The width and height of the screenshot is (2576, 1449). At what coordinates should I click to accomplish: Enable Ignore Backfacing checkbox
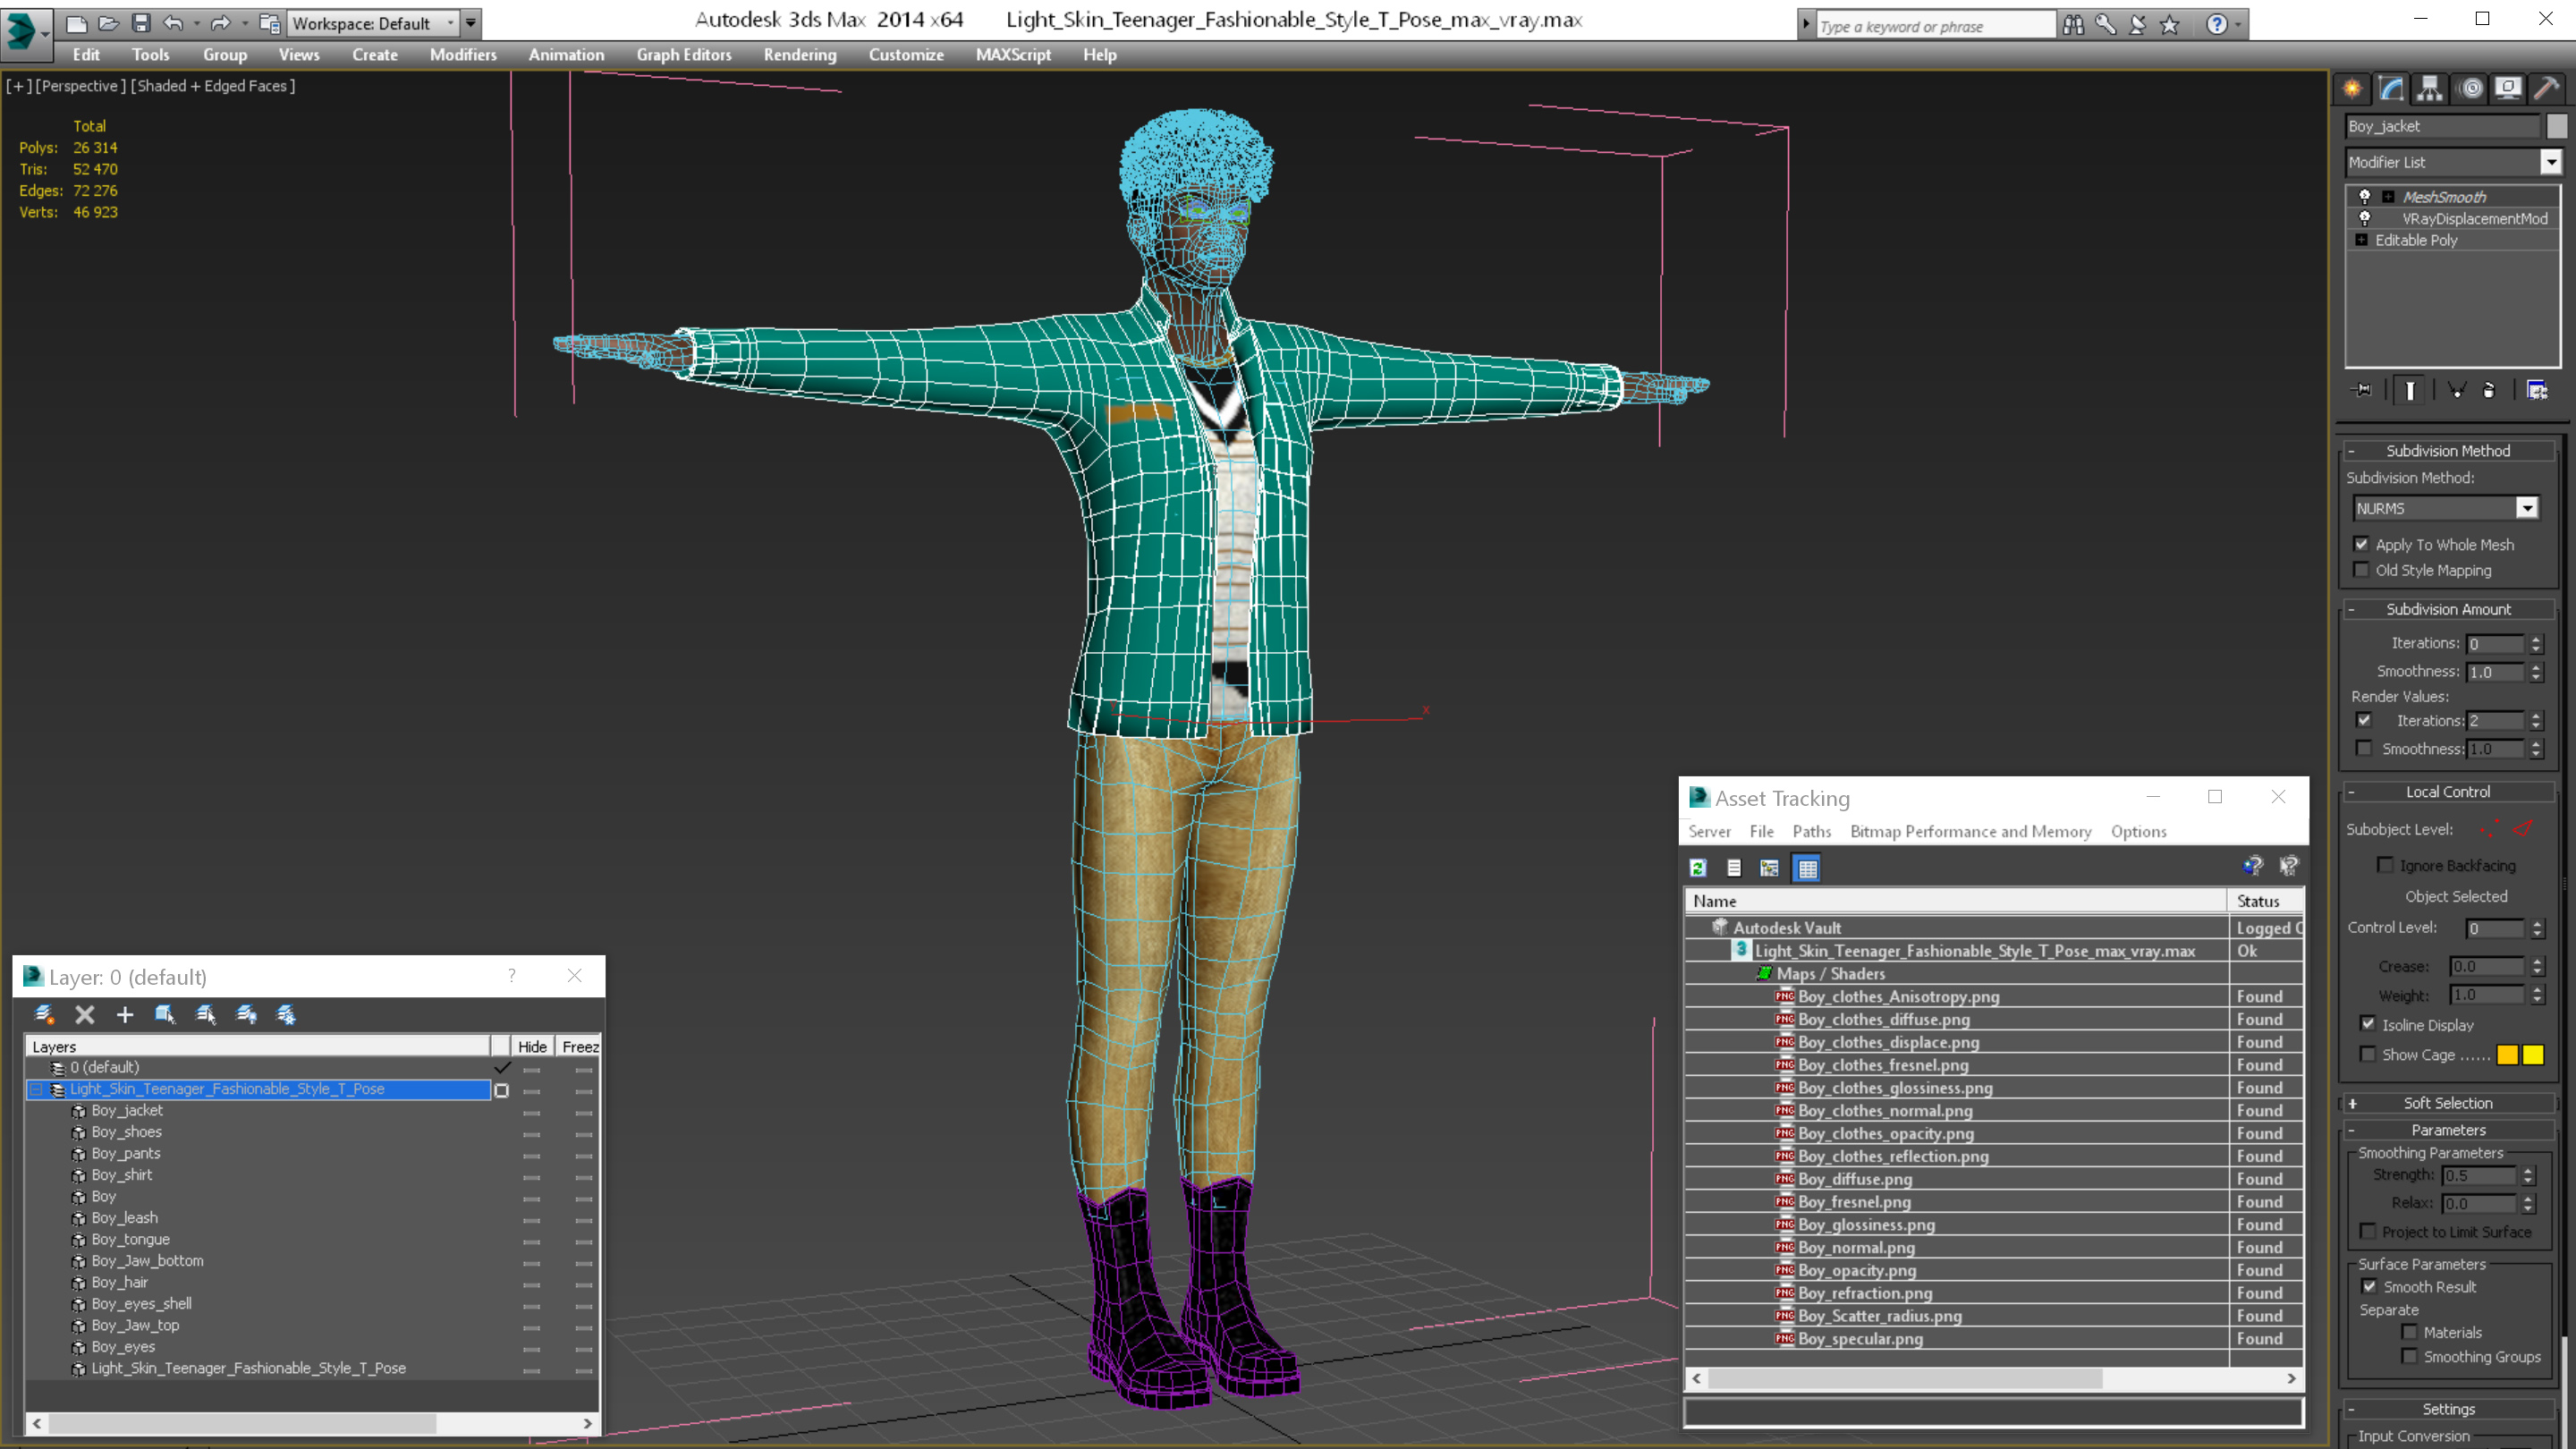[2385, 865]
